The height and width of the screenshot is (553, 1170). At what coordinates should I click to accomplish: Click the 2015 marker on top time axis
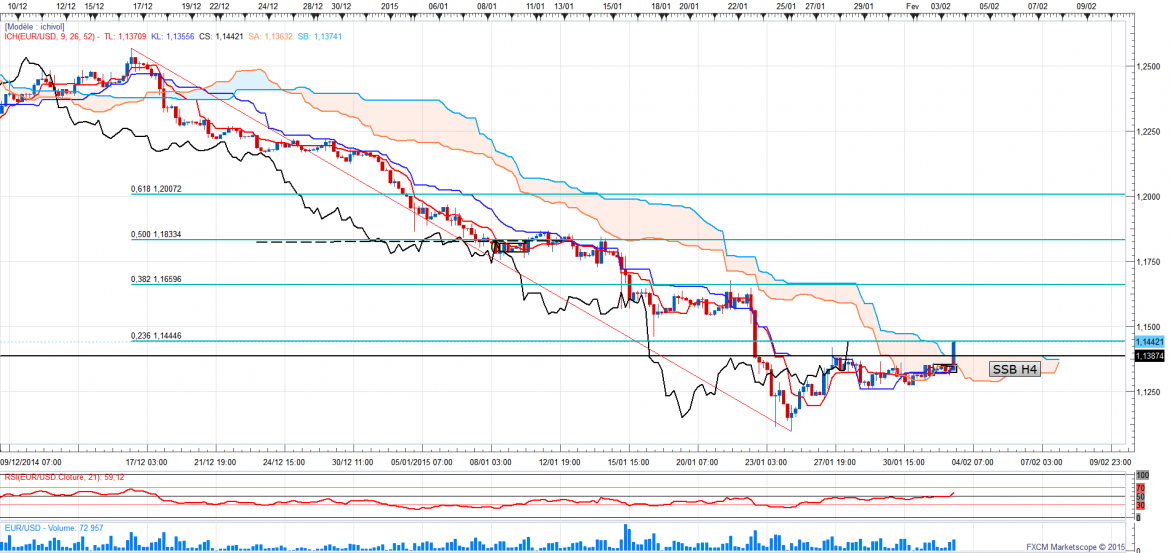point(391,6)
